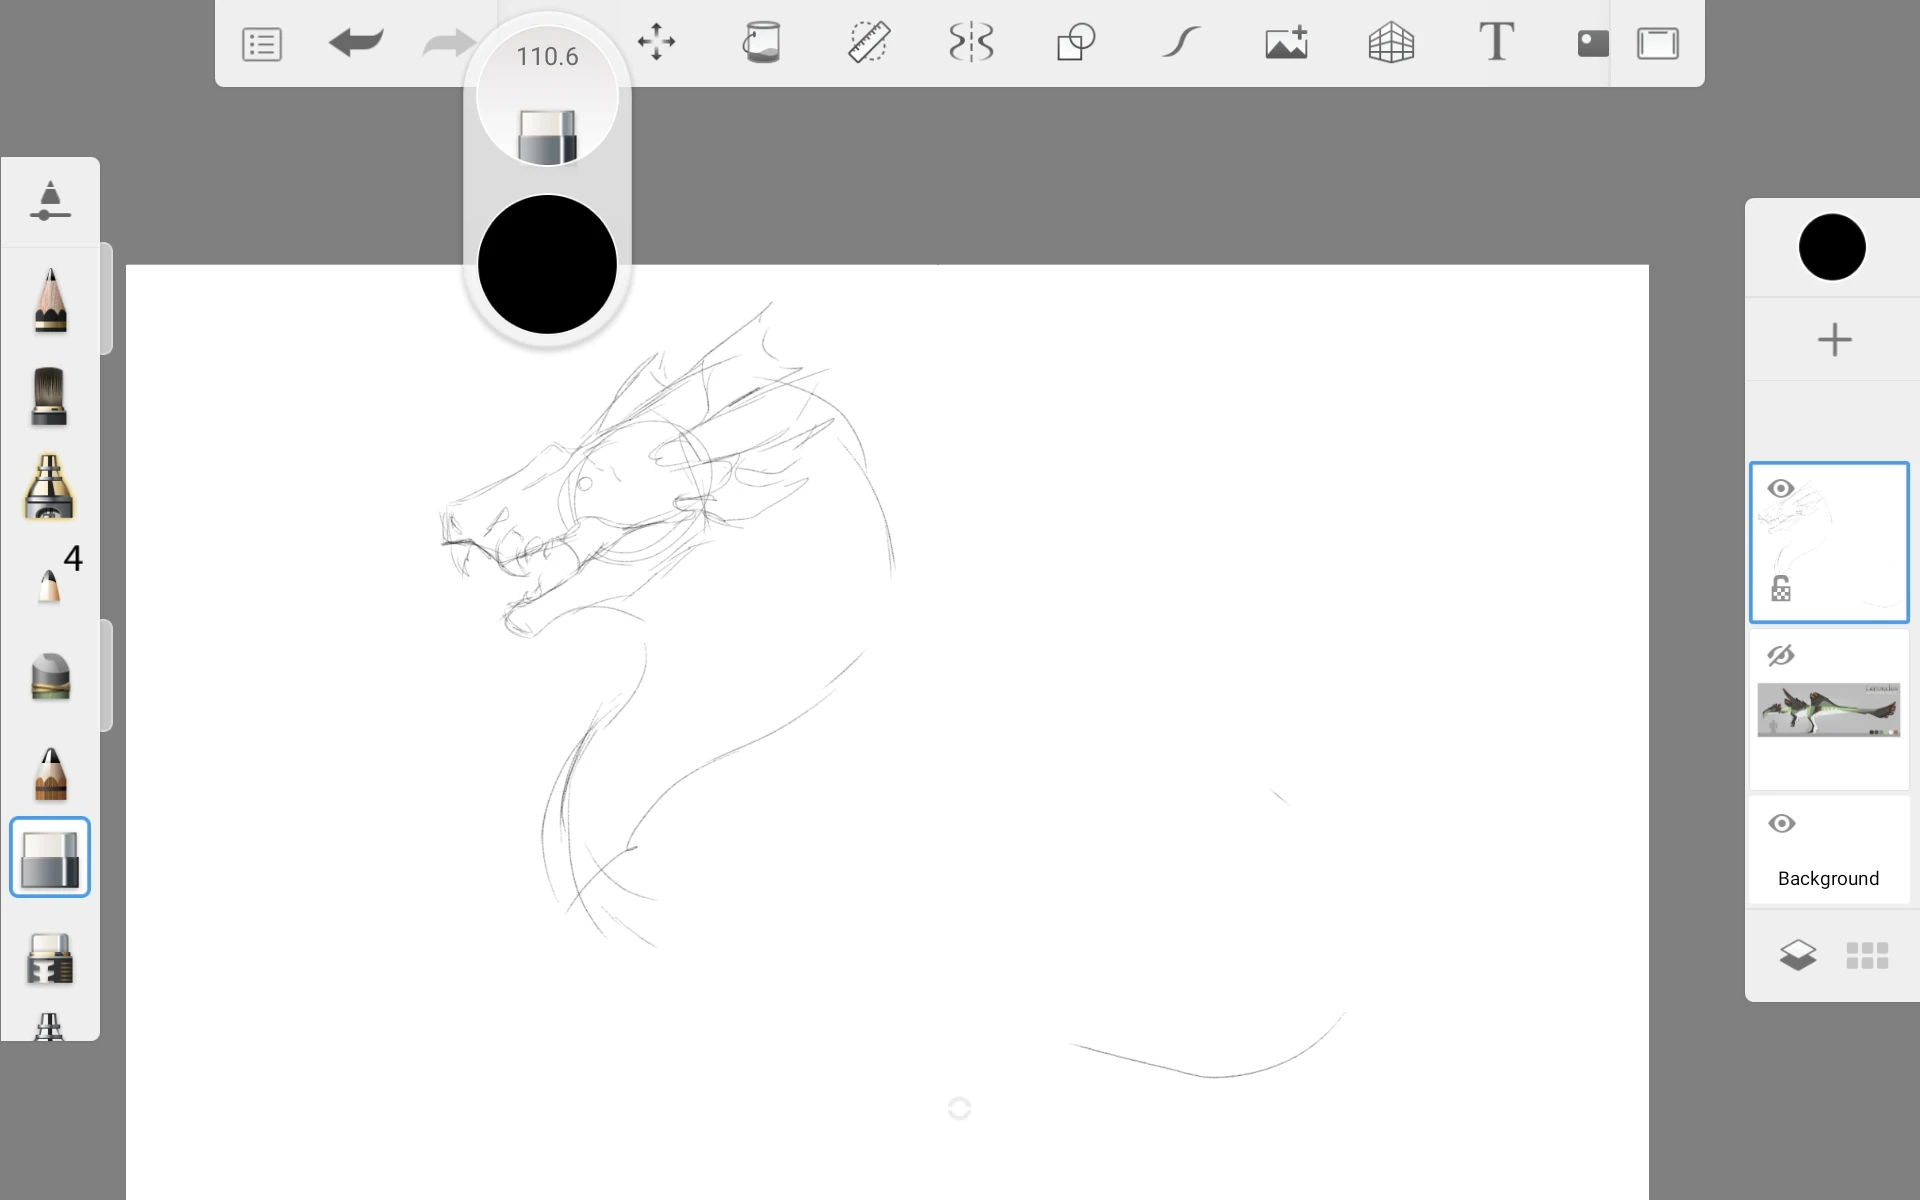This screenshot has width=1920, height=1200.
Task: Expand the lower brush palette drawer handle
Action: click(105, 675)
